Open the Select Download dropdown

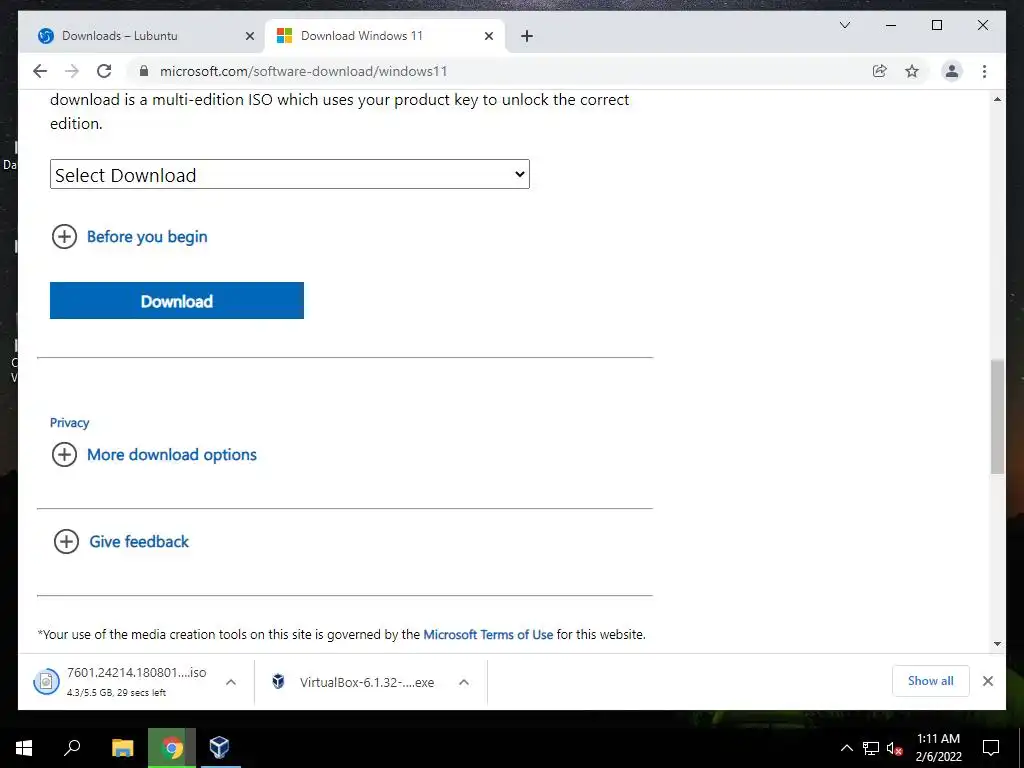[x=289, y=174]
